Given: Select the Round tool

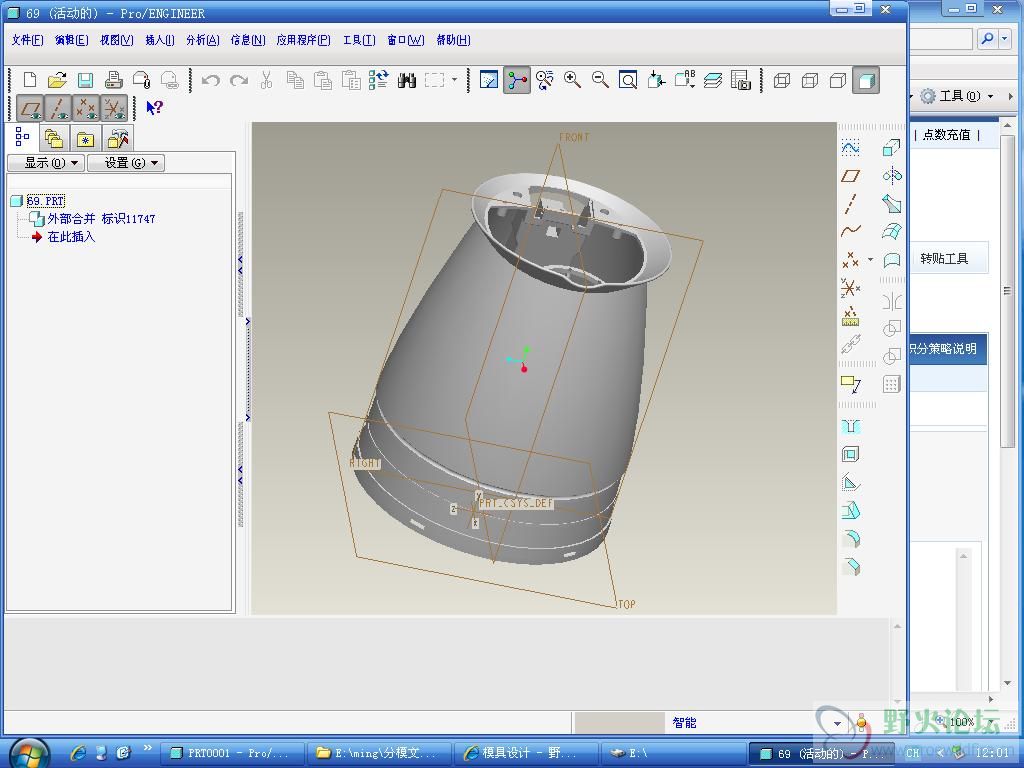Looking at the screenshot, I should pyautogui.click(x=850, y=539).
